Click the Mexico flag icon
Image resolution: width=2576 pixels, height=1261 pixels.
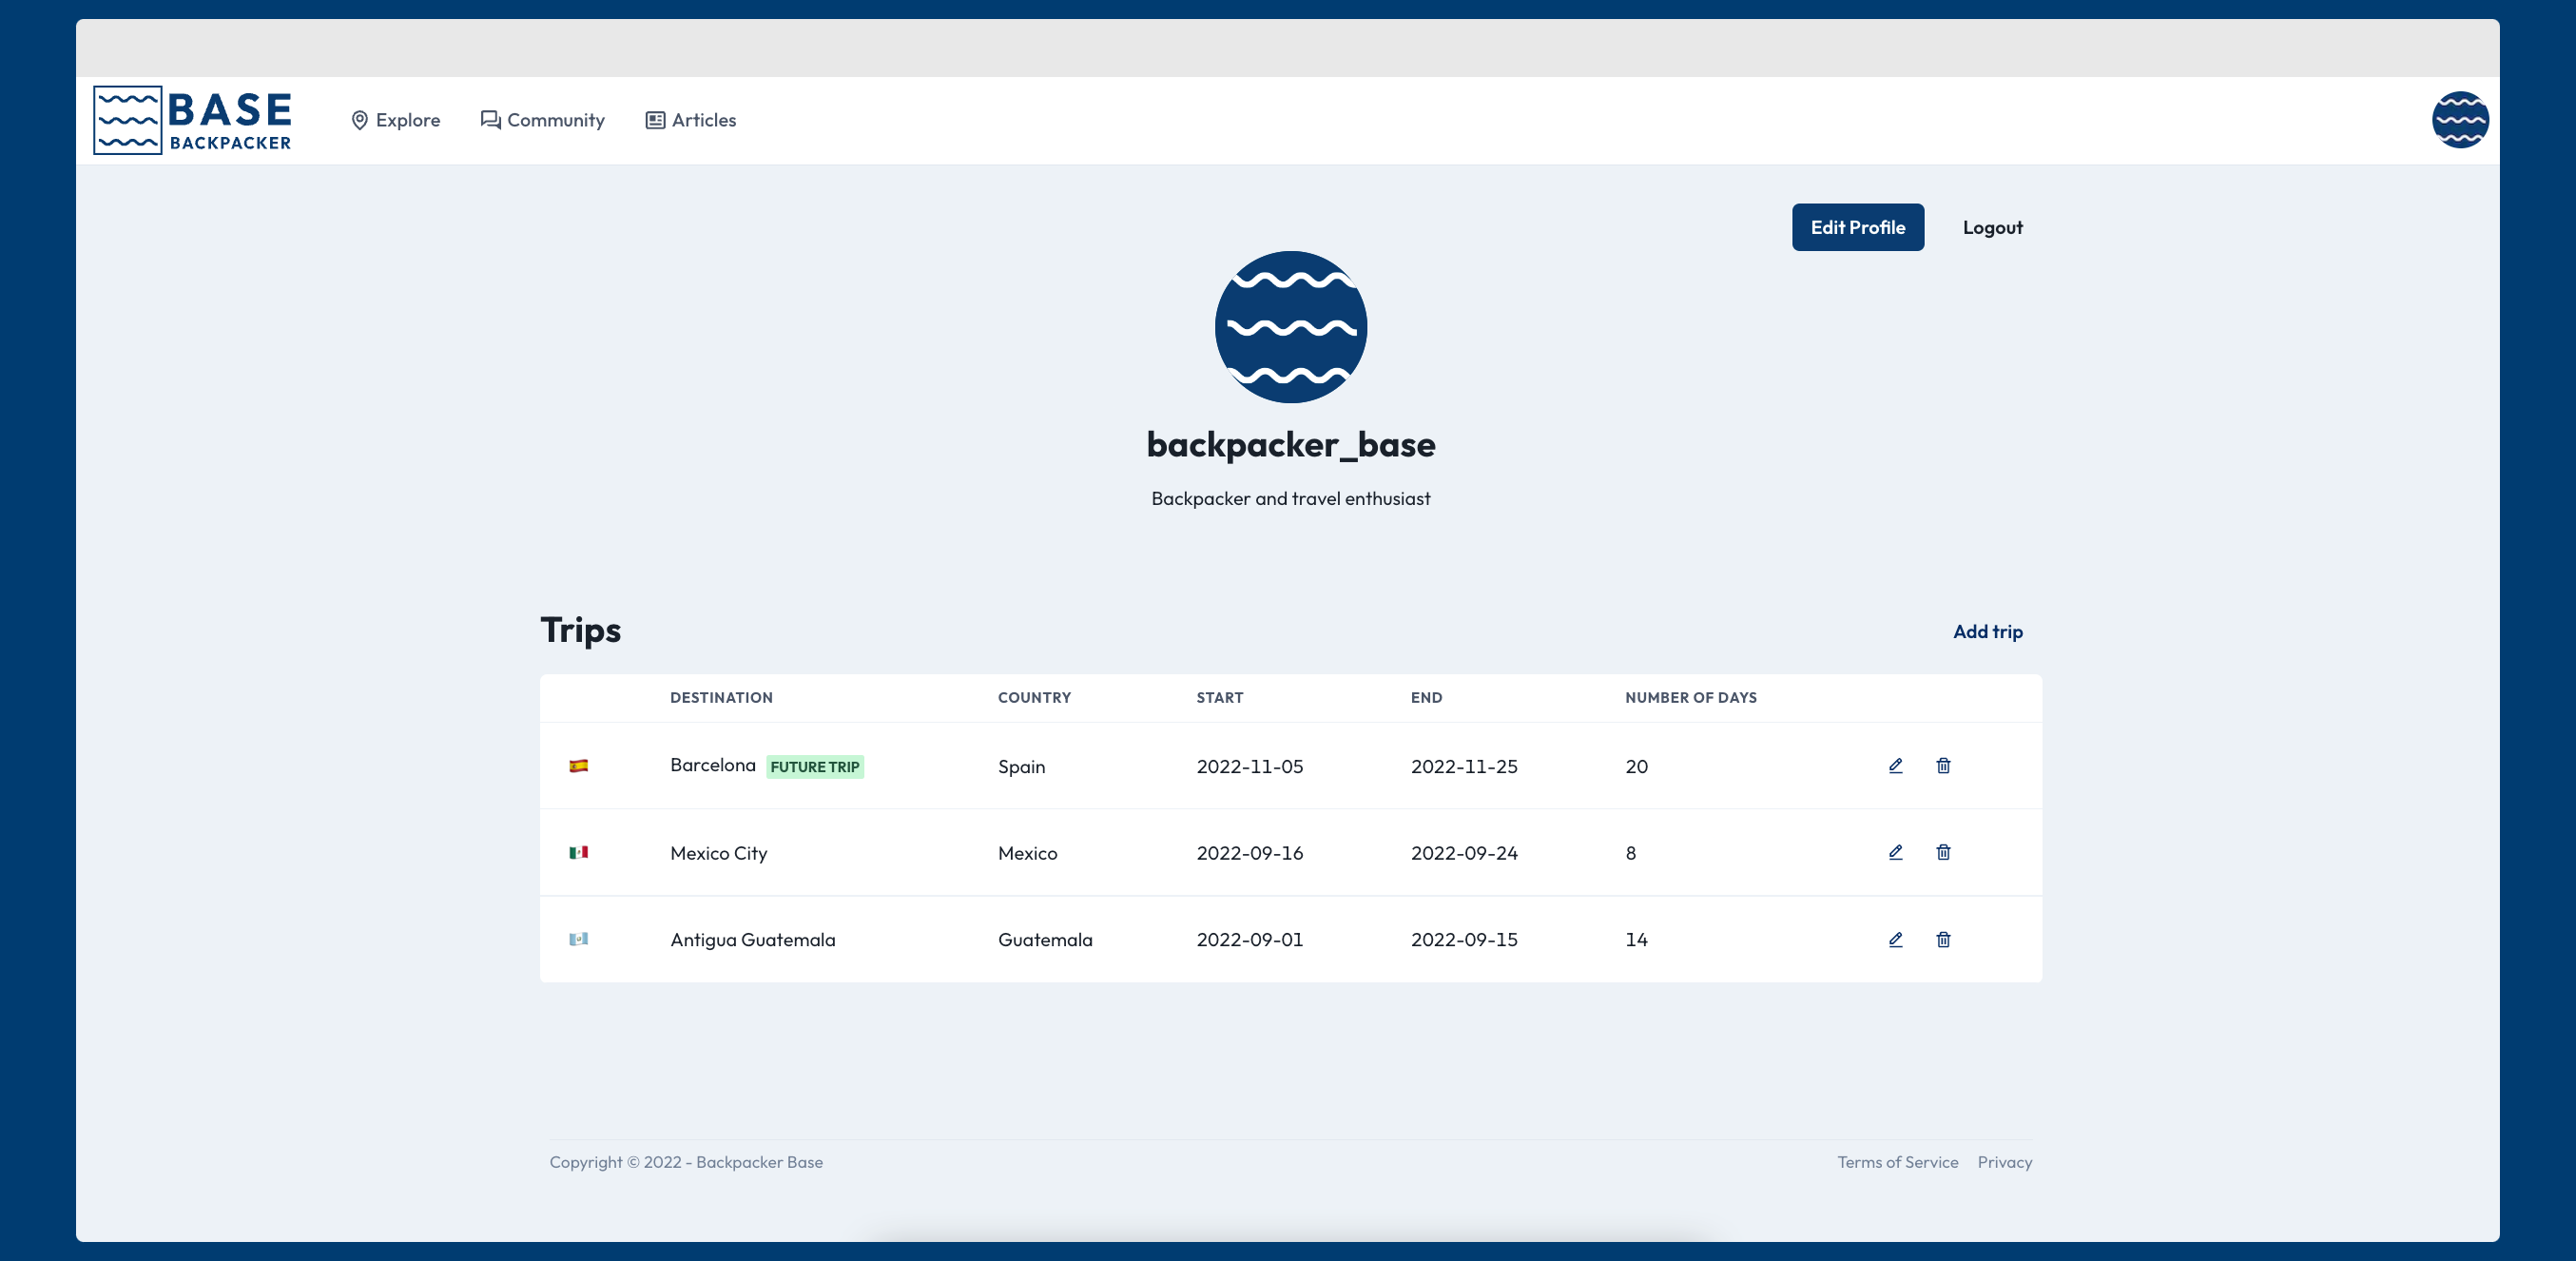click(x=578, y=852)
